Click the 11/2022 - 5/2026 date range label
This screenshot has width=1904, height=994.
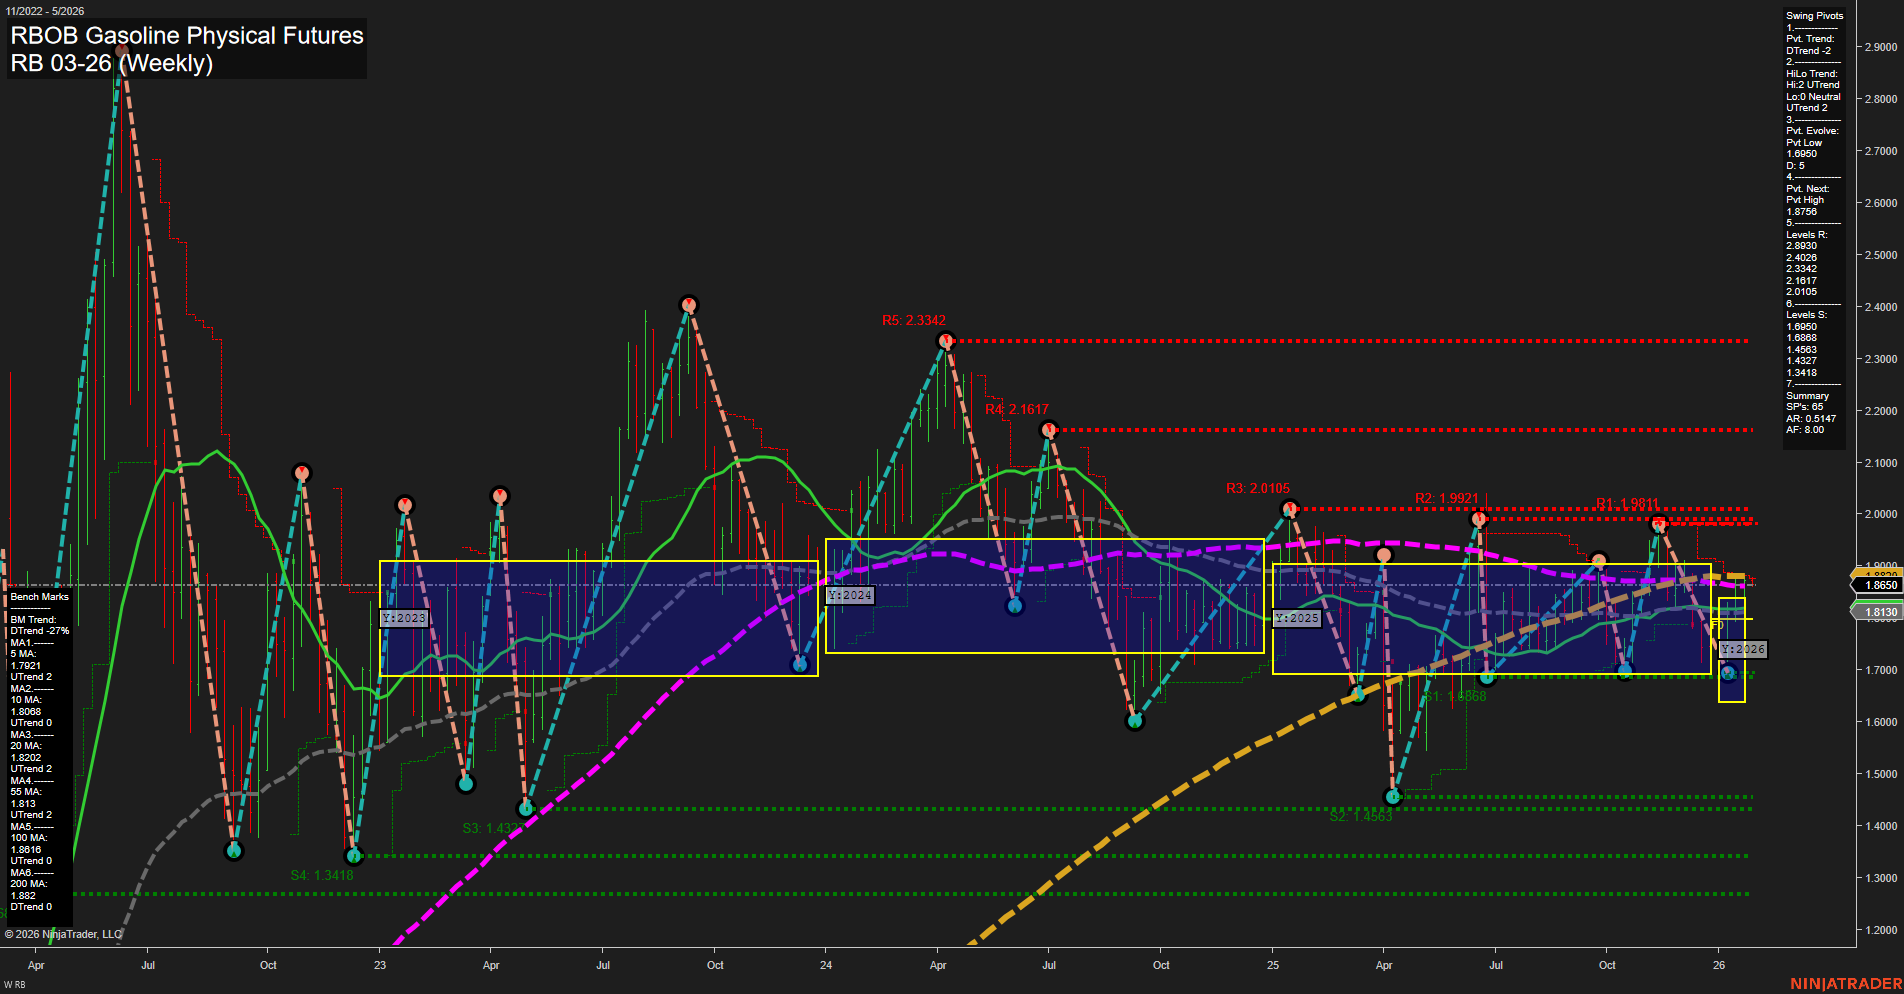tap(45, 10)
